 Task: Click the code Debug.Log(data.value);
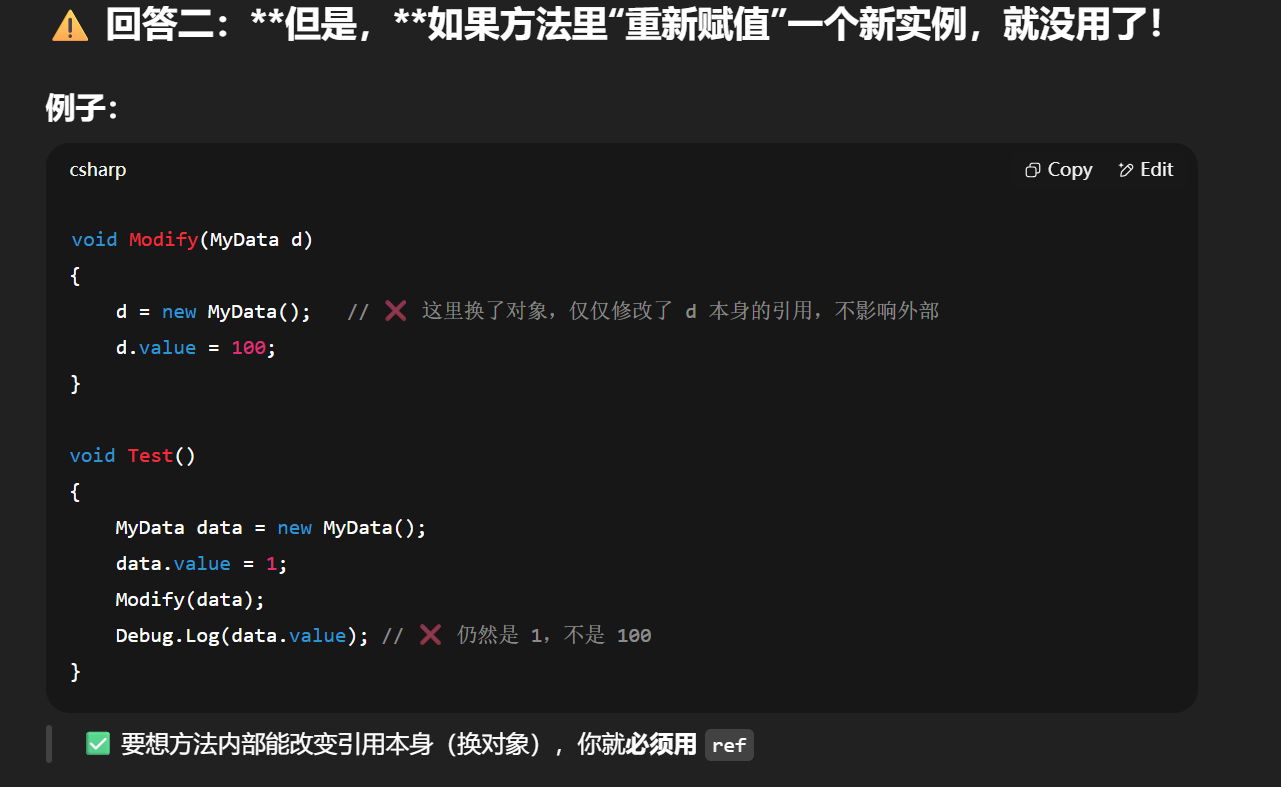(x=243, y=636)
